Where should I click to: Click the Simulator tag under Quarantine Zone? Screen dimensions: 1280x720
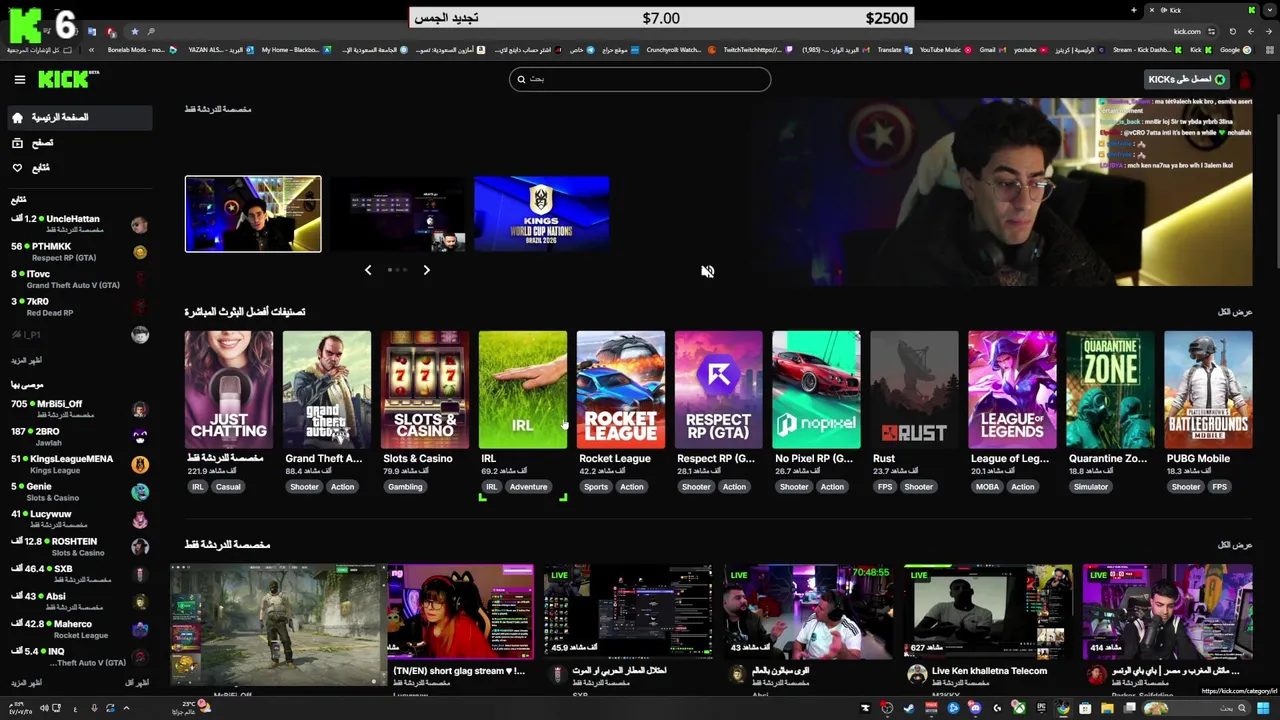tap(1091, 487)
